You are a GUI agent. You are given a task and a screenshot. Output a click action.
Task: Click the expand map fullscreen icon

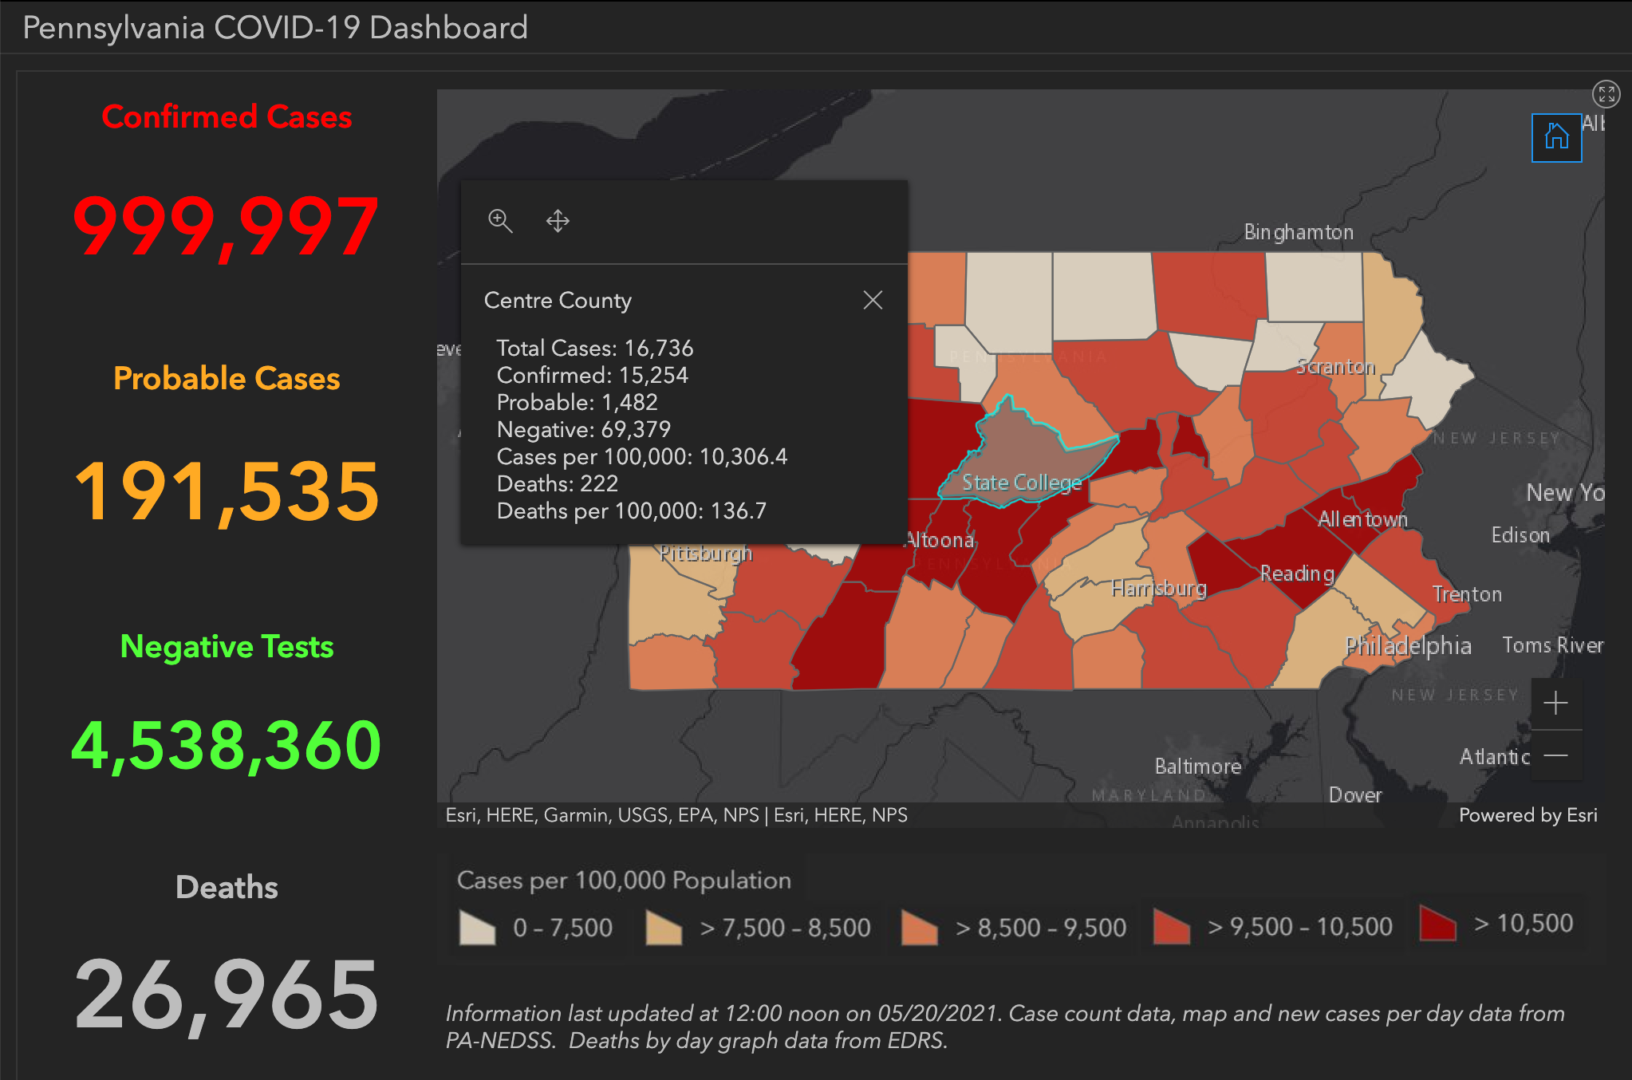tap(1606, 95)
